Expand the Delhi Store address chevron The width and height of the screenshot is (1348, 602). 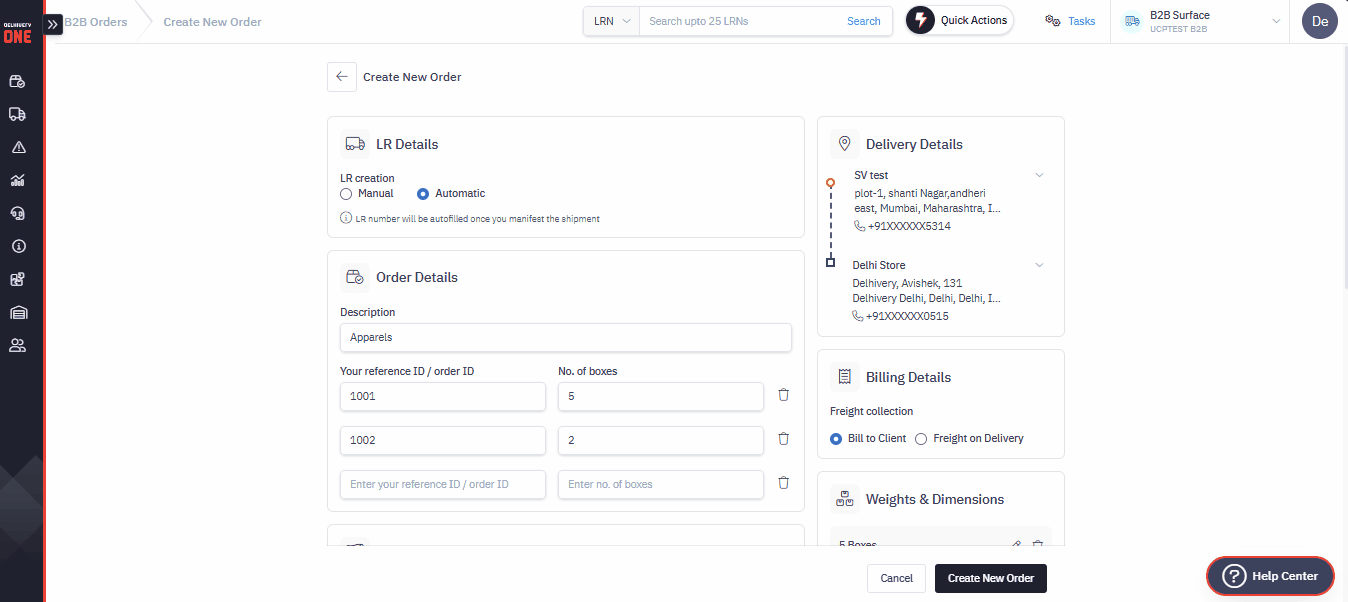(x=1039, y=265)
